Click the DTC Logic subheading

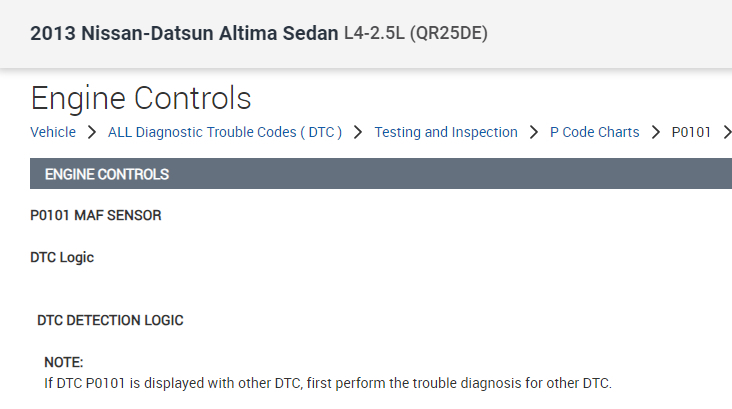click(62, 257)
